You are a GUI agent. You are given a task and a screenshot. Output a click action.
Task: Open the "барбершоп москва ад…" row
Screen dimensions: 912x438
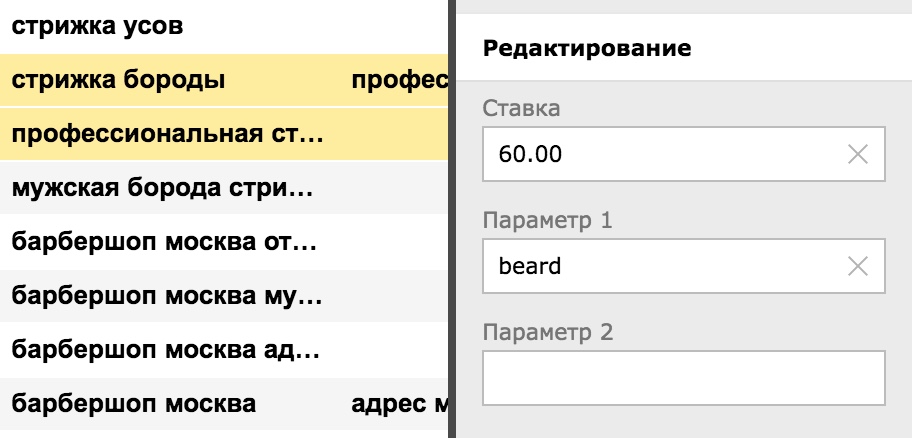pos(165,350)
